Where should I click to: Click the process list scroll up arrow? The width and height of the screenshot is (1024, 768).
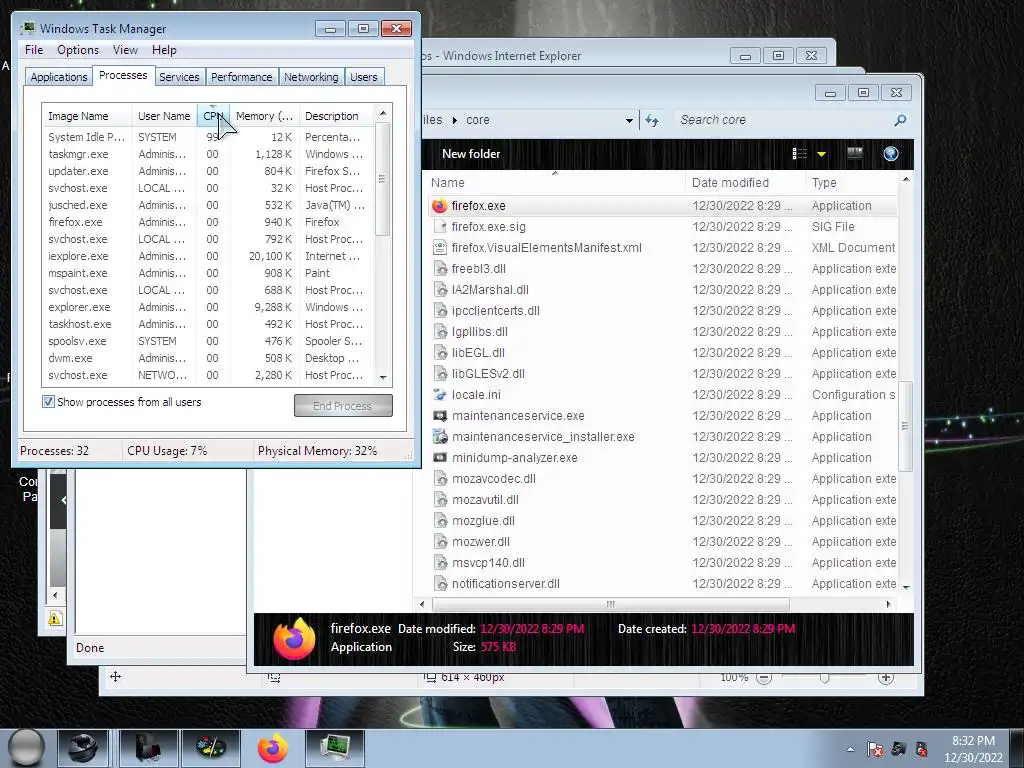(383, 113)
